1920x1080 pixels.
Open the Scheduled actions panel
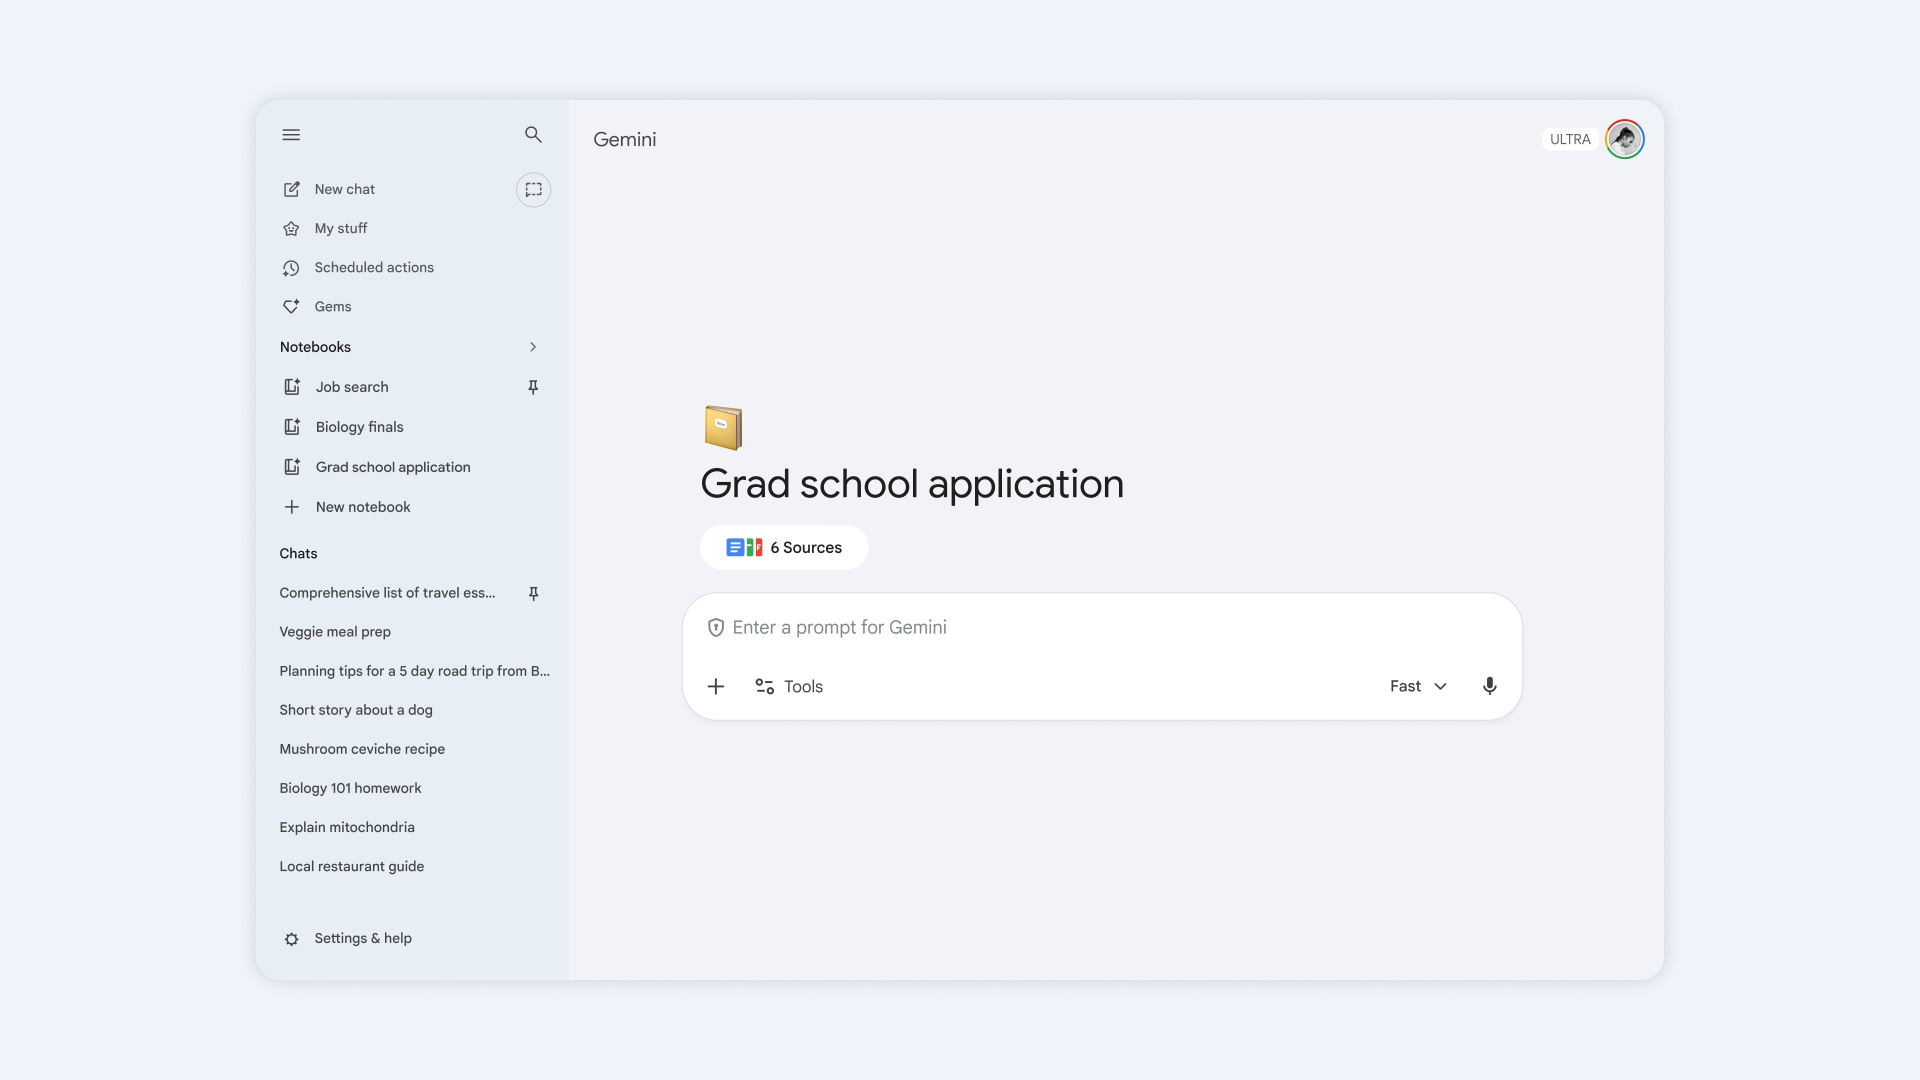pos(373,267)
